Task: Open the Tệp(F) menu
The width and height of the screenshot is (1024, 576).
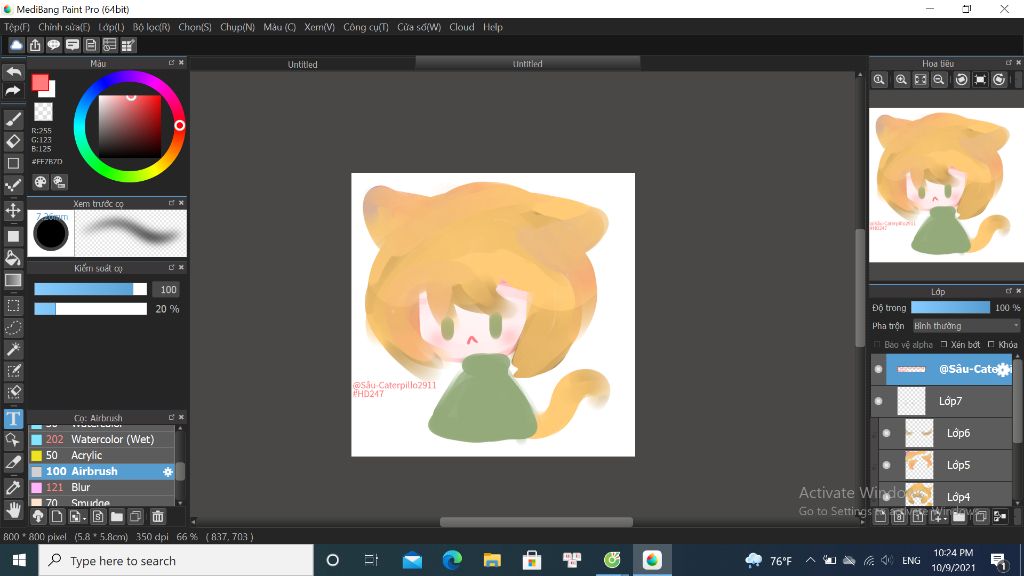Action: tap(17, 27)
